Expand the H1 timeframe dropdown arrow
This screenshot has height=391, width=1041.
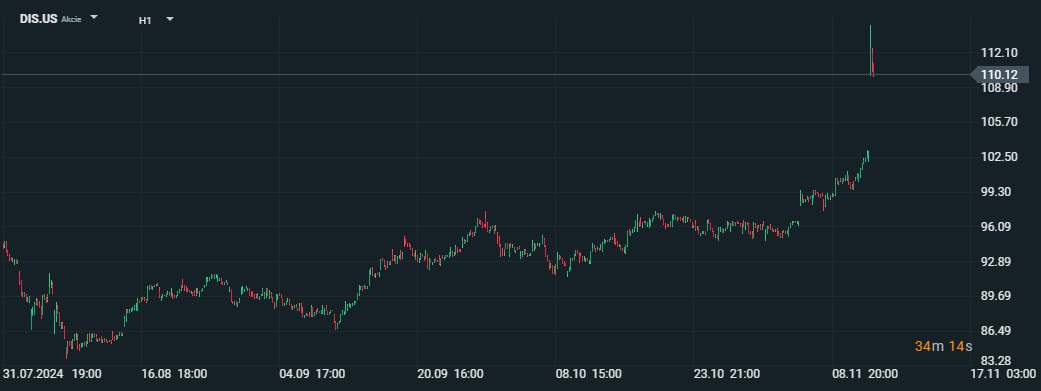point(170,19)
